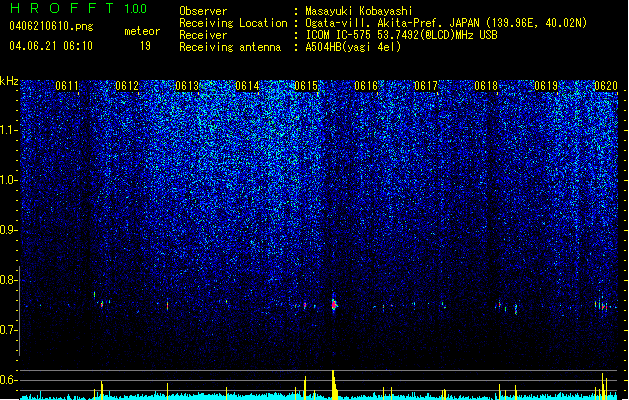Click the 0615 time marker

click(306, 85)
